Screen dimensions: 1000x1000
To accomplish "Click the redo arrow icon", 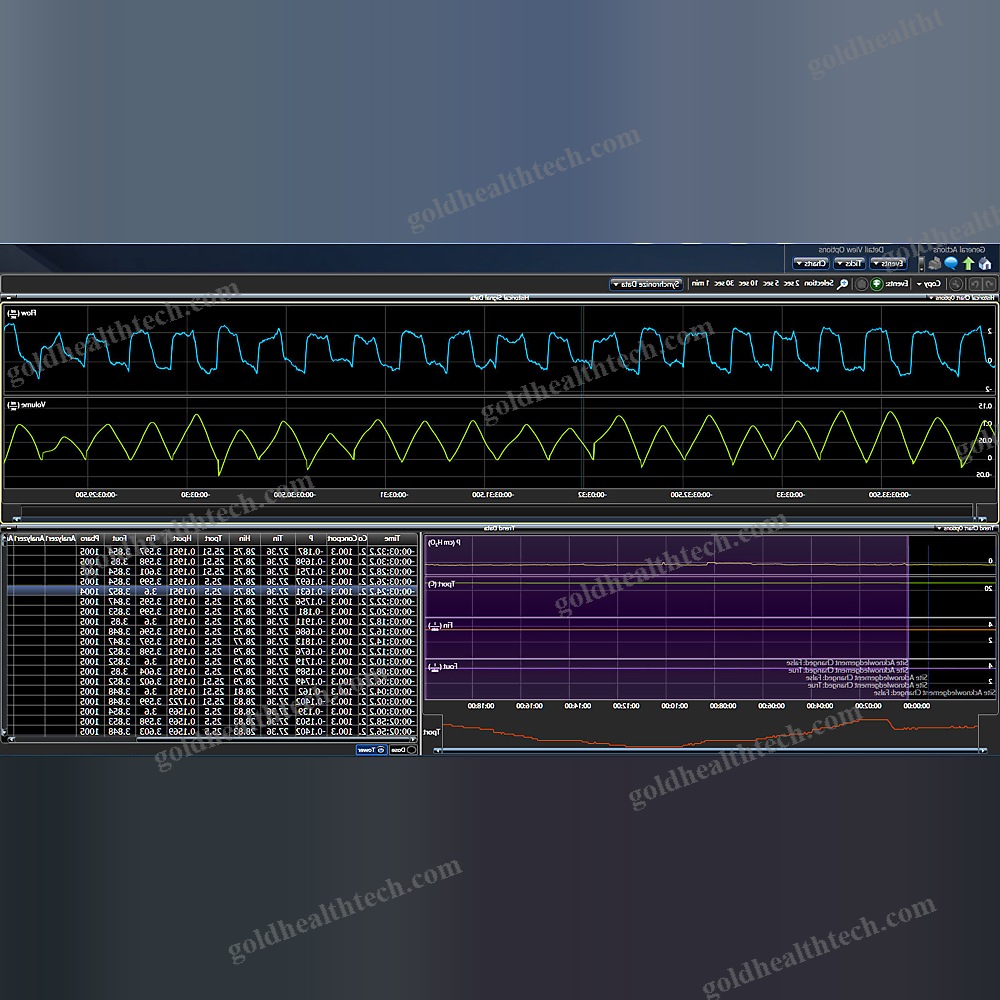I will [974, 284].
